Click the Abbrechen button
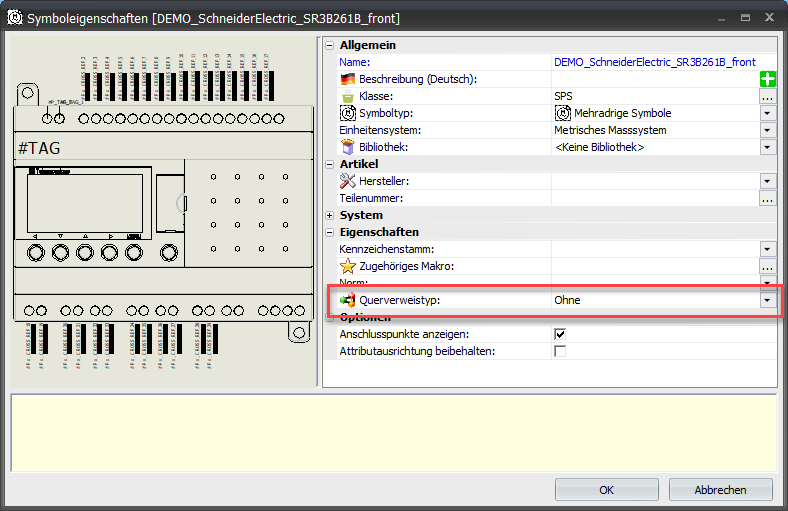The height and width of the screenshot is (511, 788). [x=720, y=490]
